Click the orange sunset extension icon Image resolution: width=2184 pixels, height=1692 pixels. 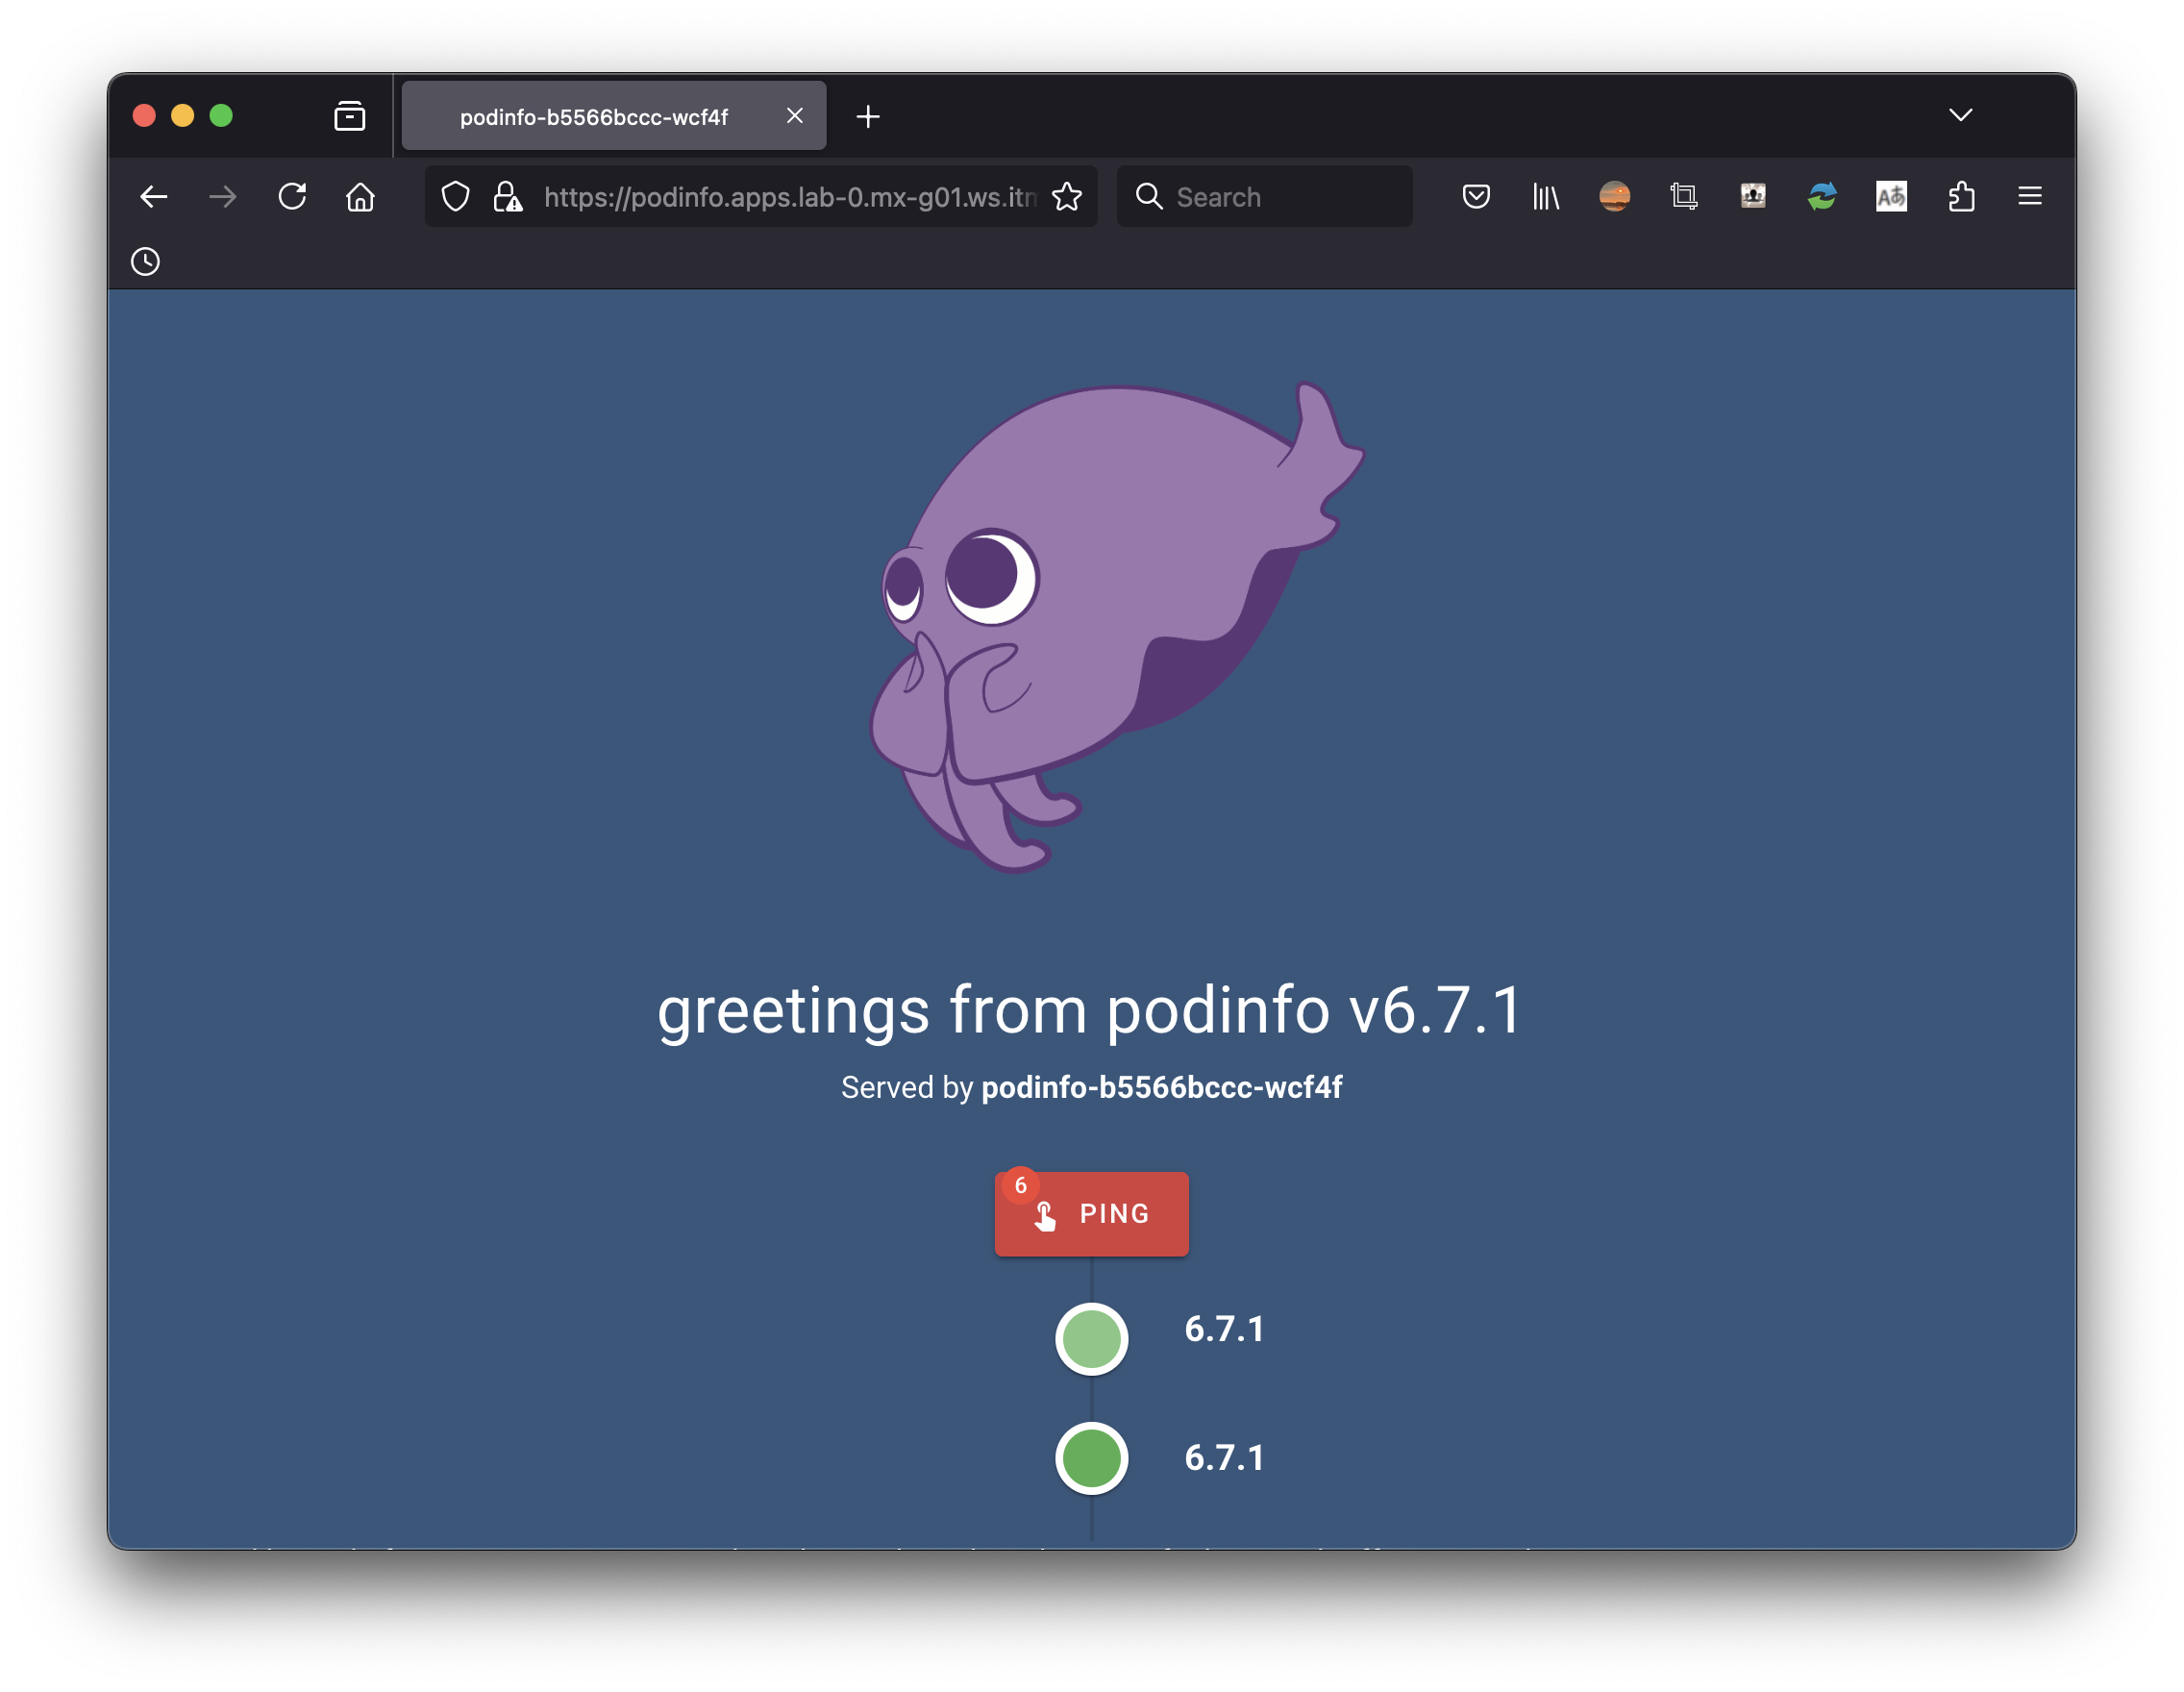(1615, 197)
